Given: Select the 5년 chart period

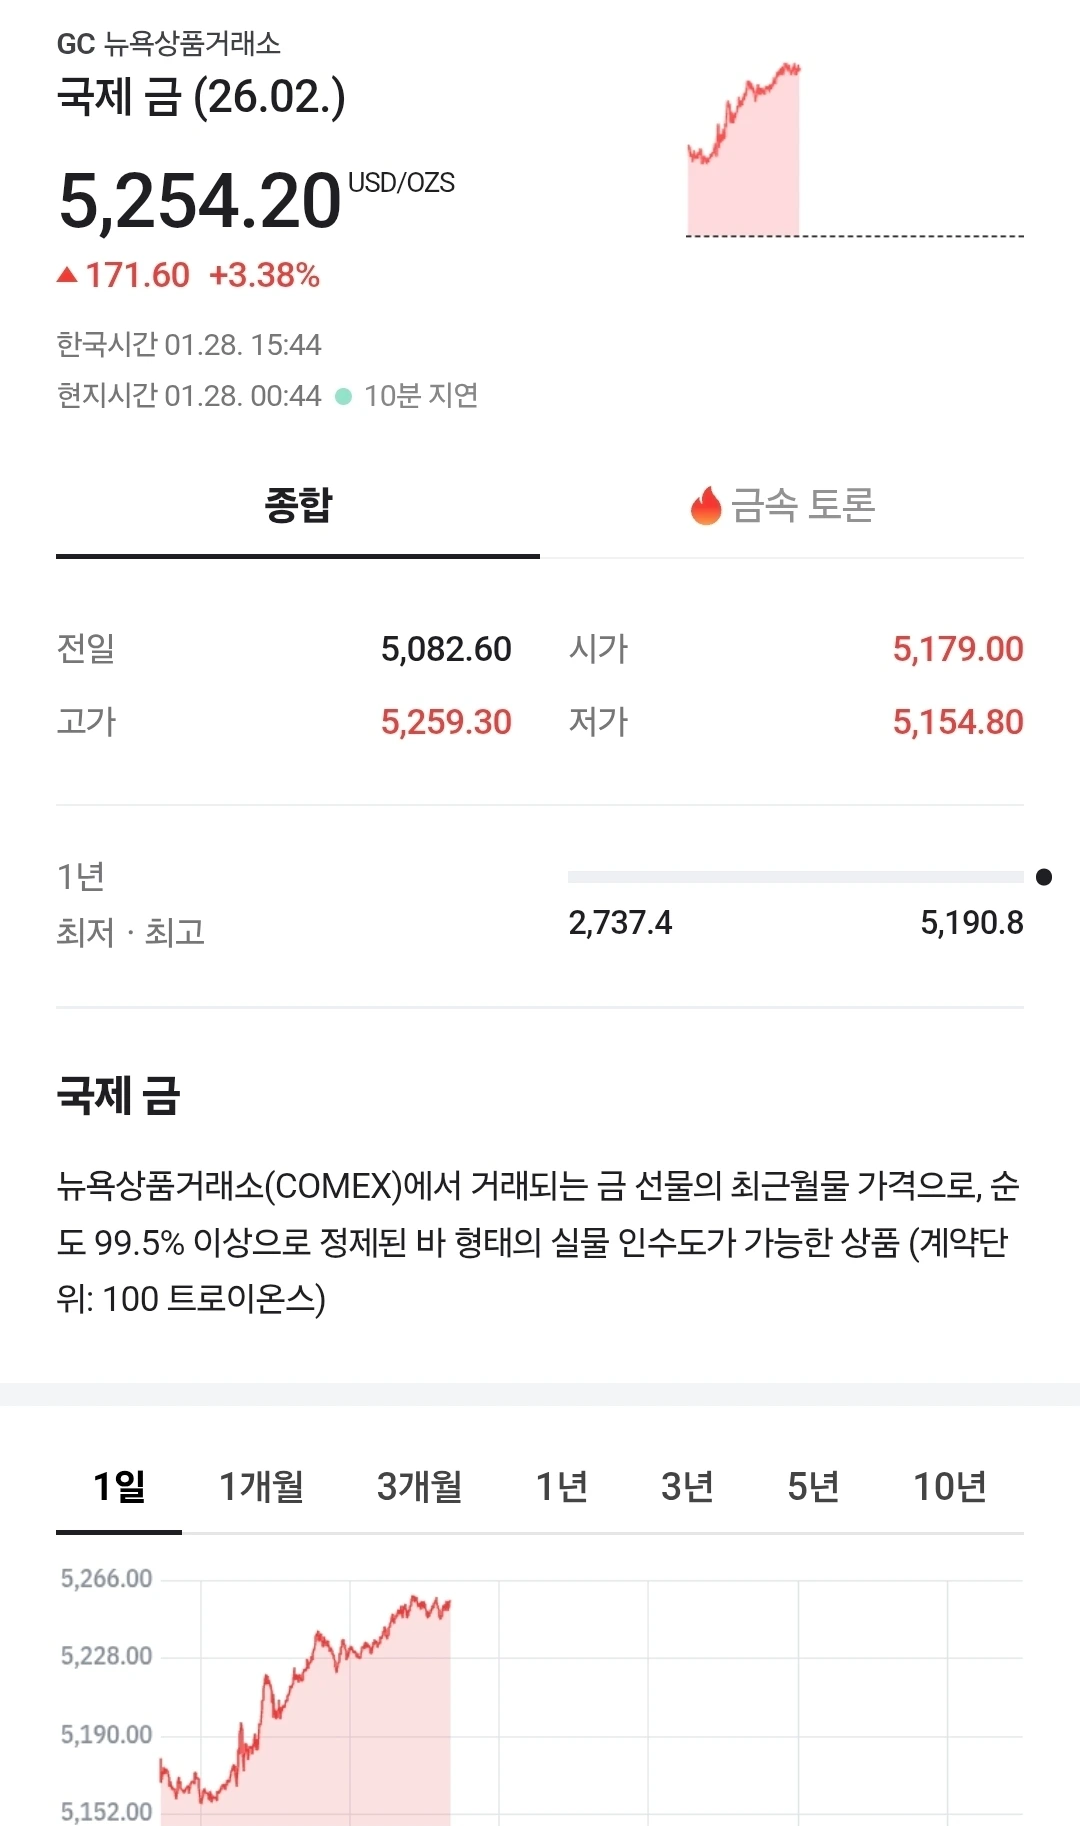Looking at the screenshot, I should pos(813,1487).
